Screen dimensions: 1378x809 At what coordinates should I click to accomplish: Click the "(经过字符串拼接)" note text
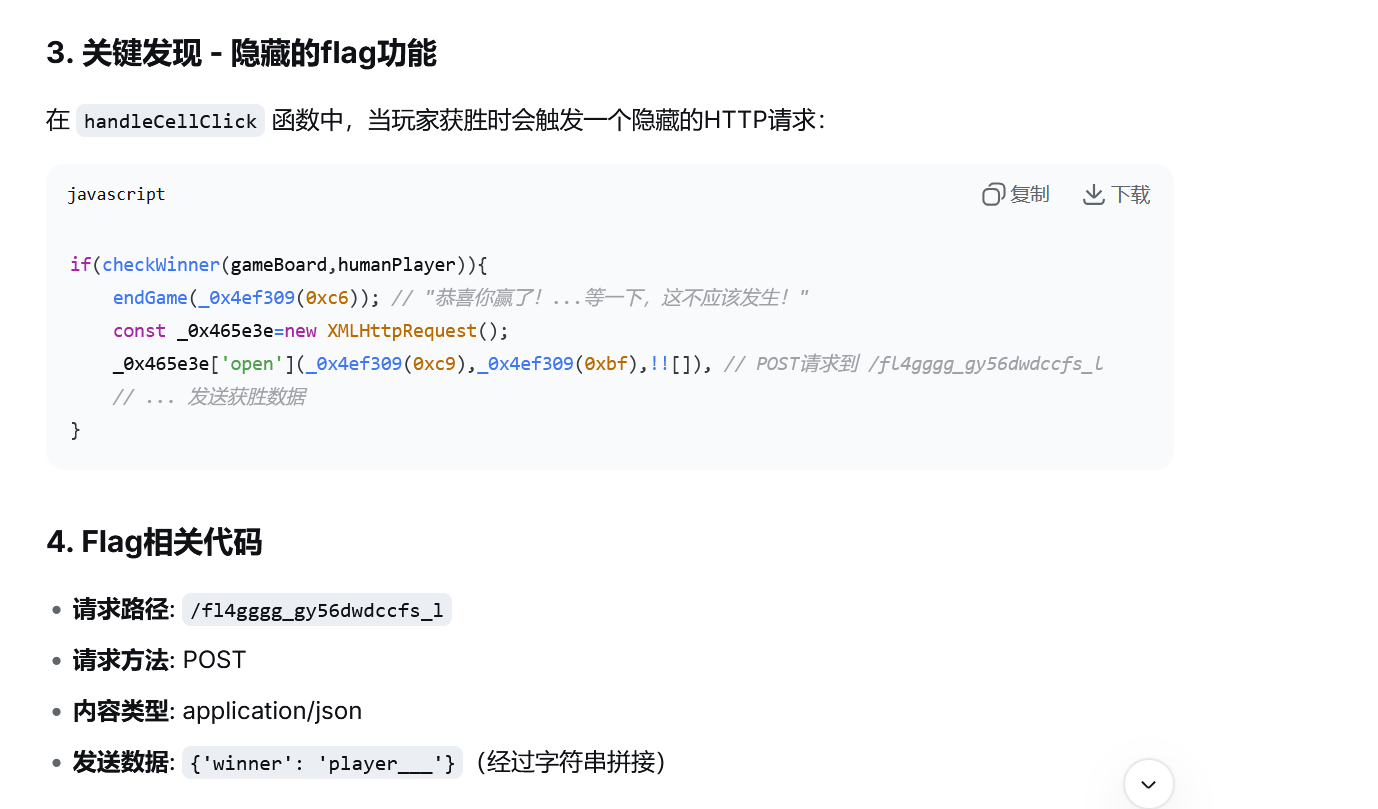tap(570, 762)
